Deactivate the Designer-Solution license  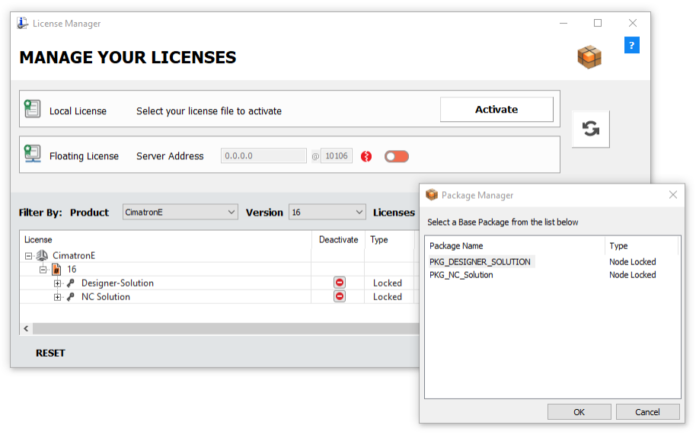point(339,283)
